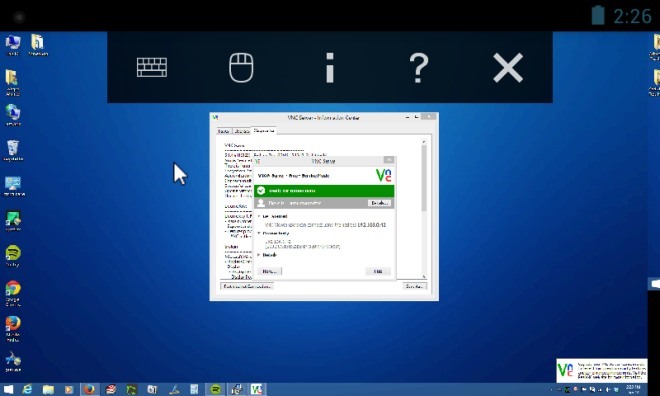Select desktop icon between monitor and Spotify icons
The image size is (660, 396).
(13, 221)
